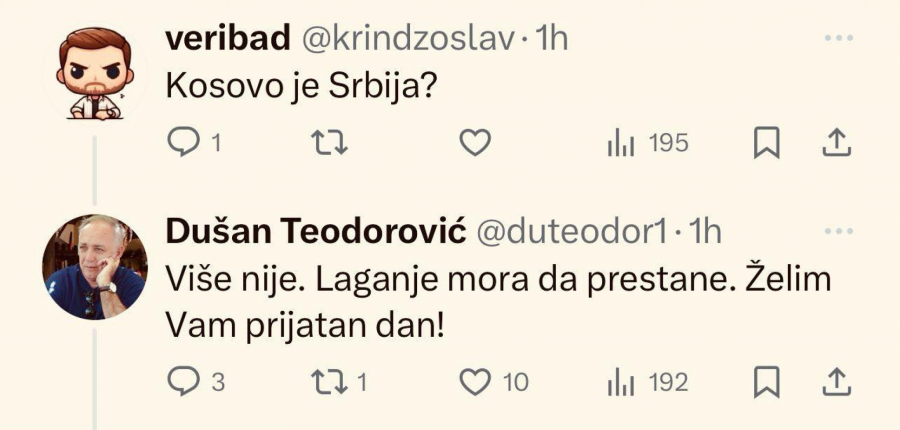Reply to veribad's tweet
The image size is (900, 430).
(184, 144)
